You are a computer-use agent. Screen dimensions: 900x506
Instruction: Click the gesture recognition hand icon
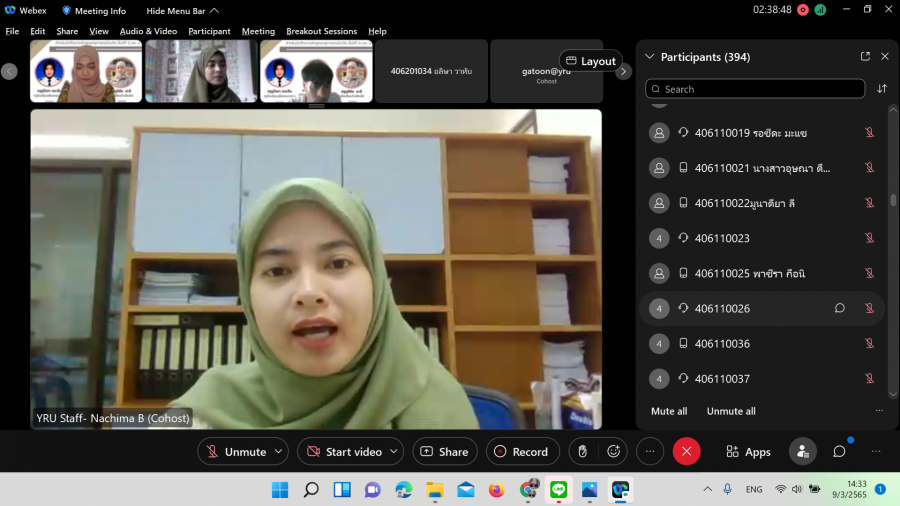coord(582,451)
